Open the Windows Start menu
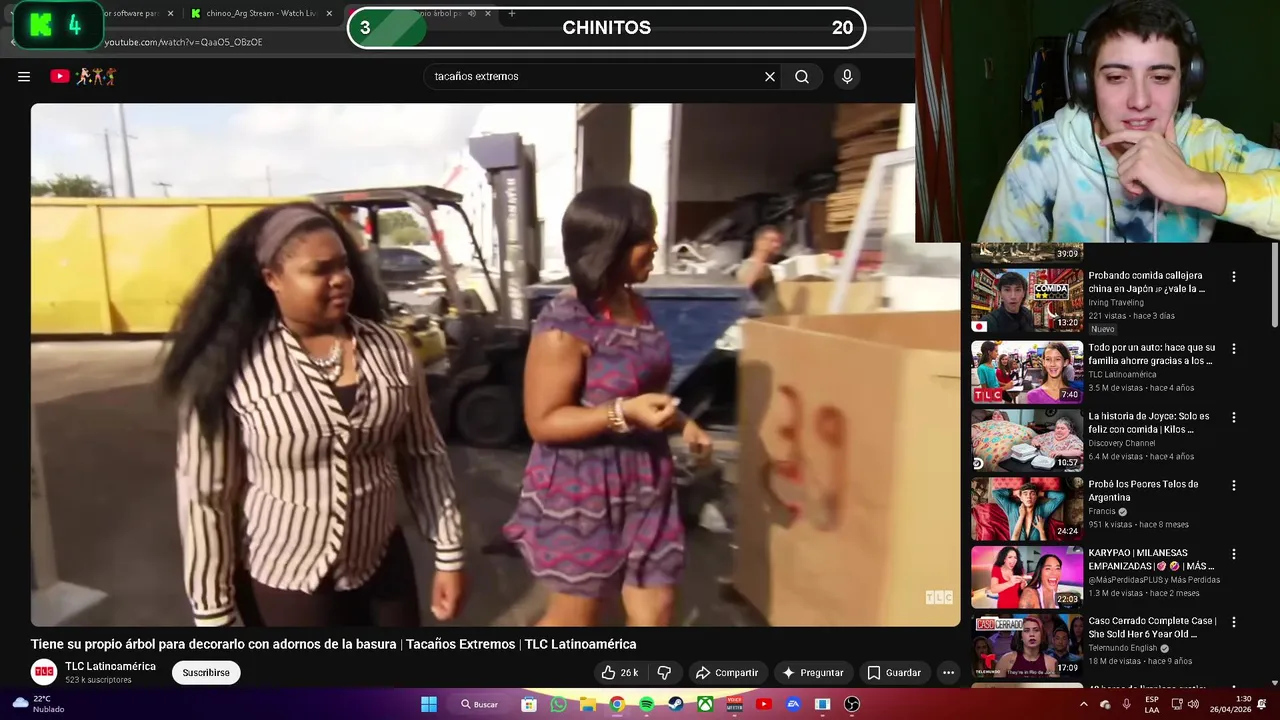Image resolution: width=1280 pixels, height=720 pixels. (429, 704)
